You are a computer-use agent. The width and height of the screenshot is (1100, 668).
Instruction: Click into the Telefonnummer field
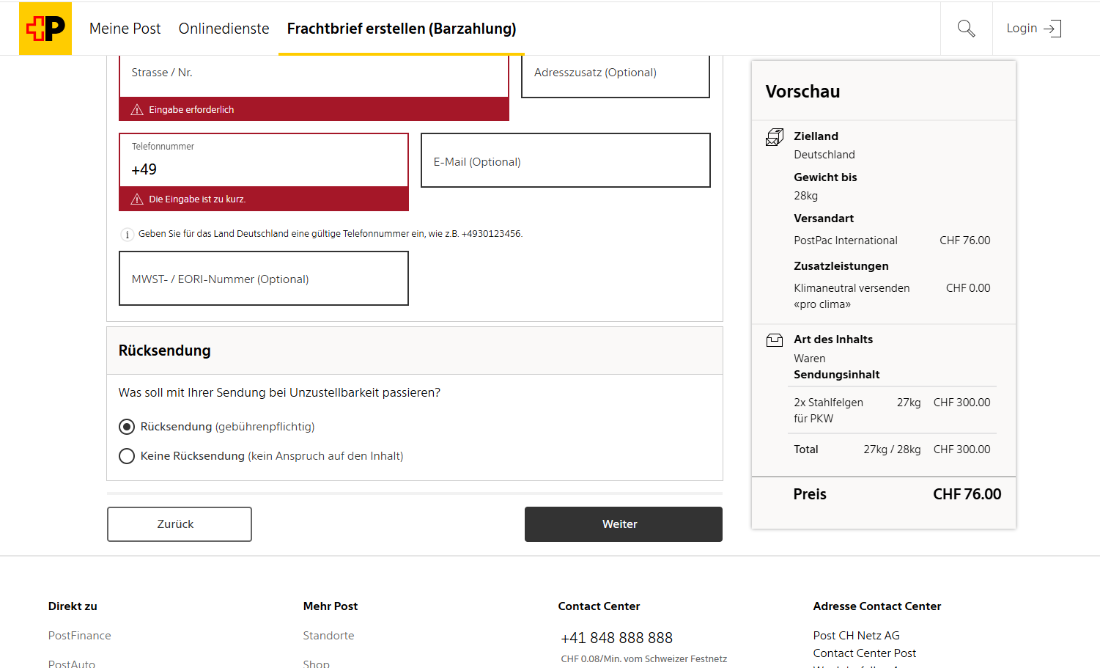pos(264,160)
